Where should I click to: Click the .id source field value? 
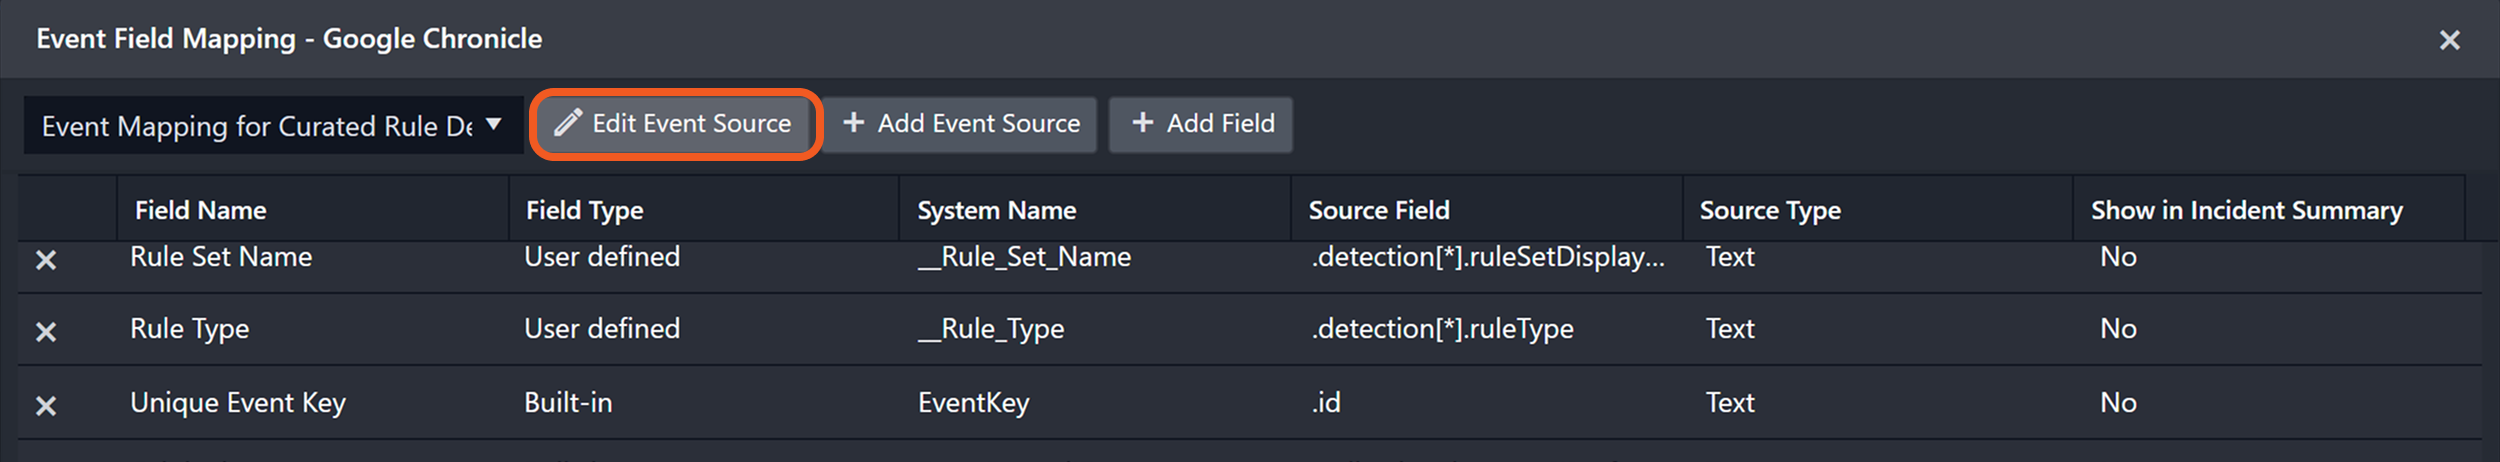click(1326, 403)
